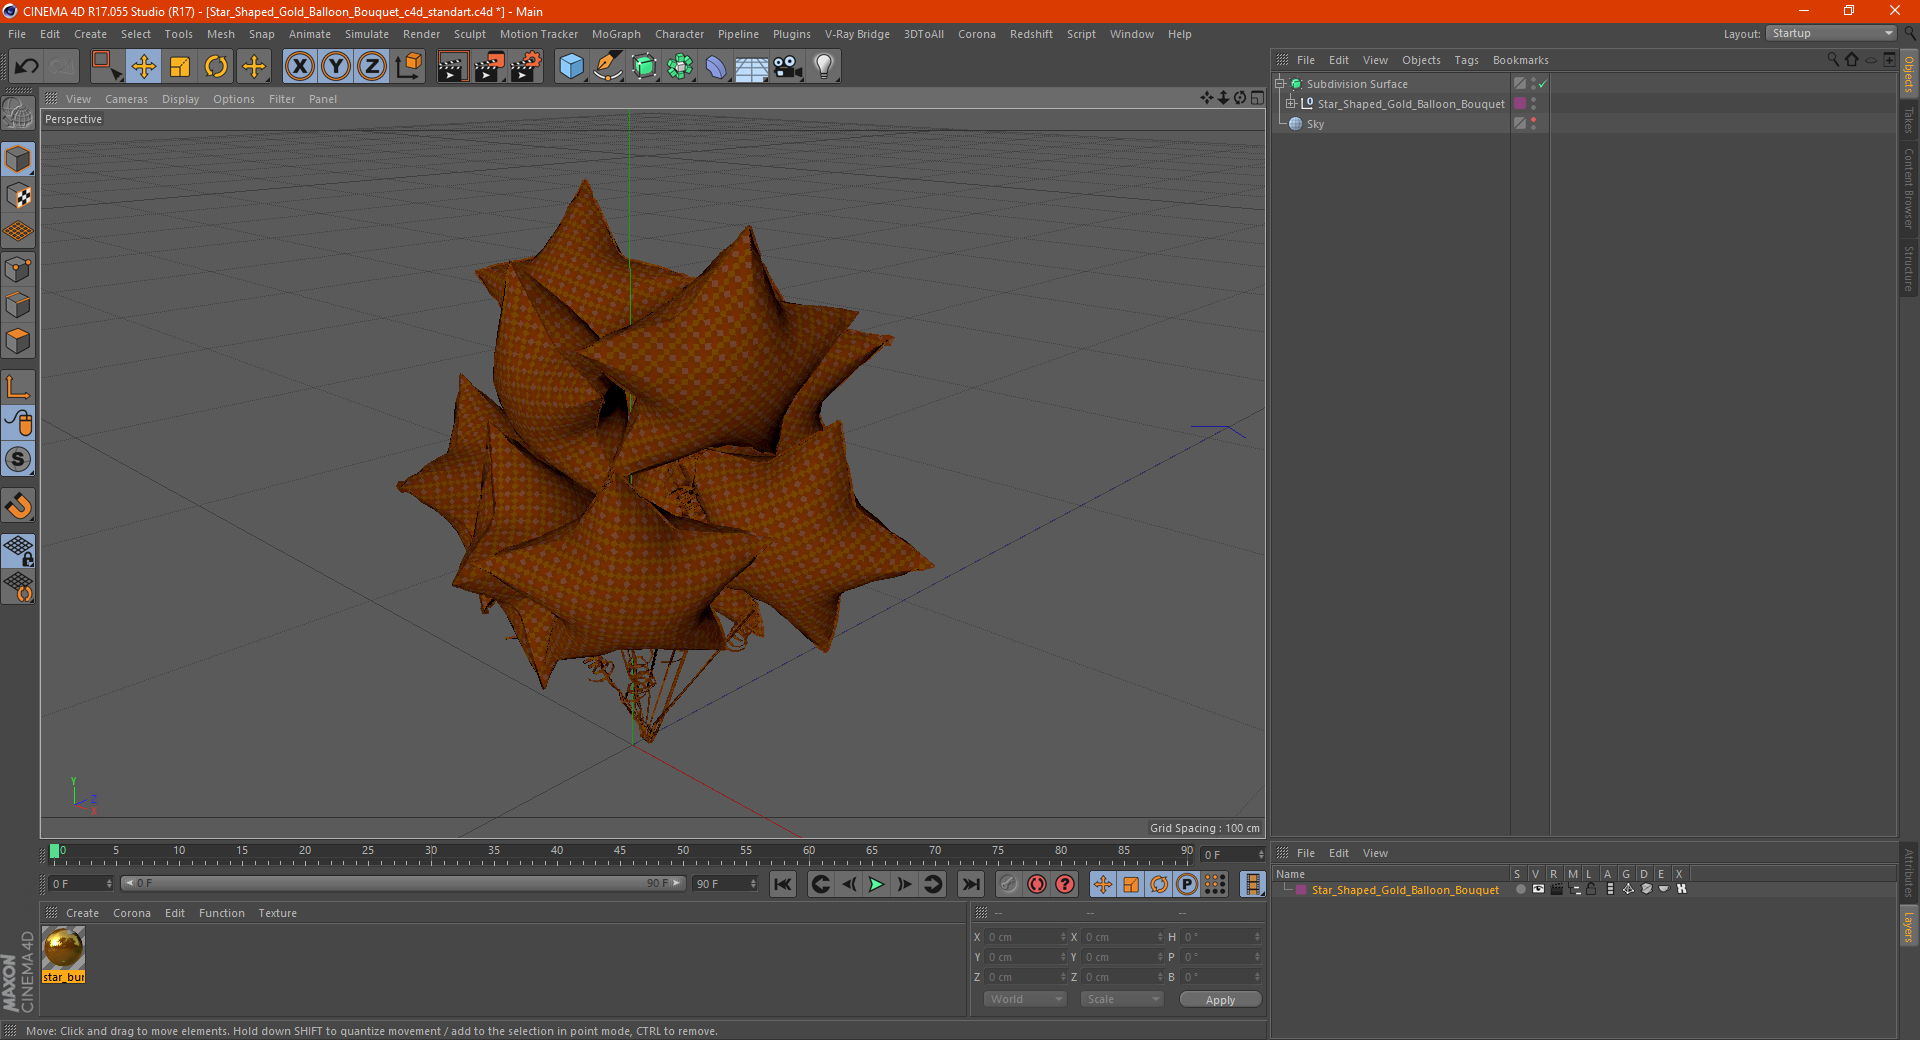The image size is (1920, 1040).
Task: Click the timeline range slider bar
Action: pyautogui.click(x=403, y=883)
